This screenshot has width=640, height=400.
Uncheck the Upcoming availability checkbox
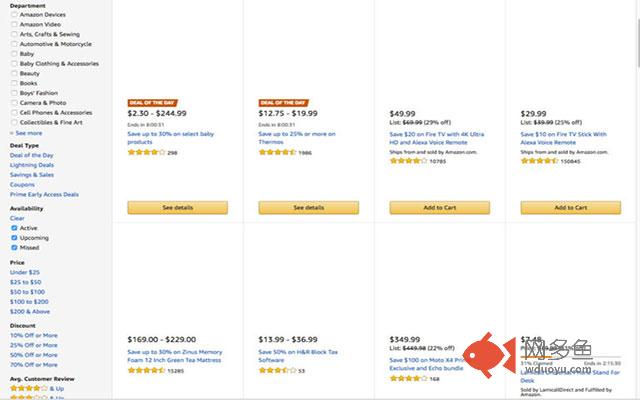coord(14,238)
